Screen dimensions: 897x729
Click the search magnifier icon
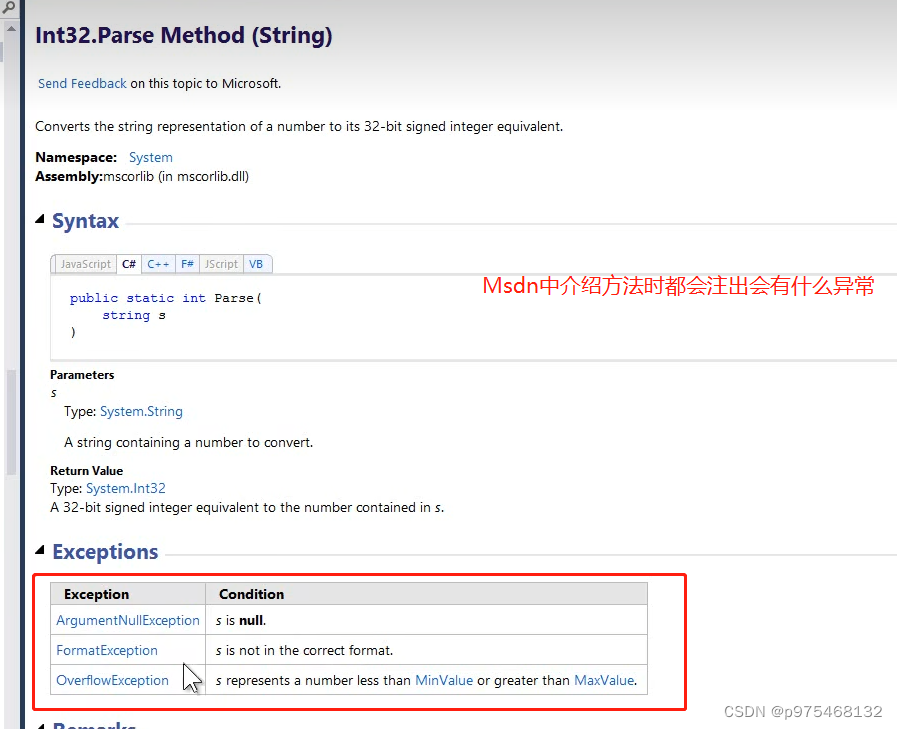(8, 7)
